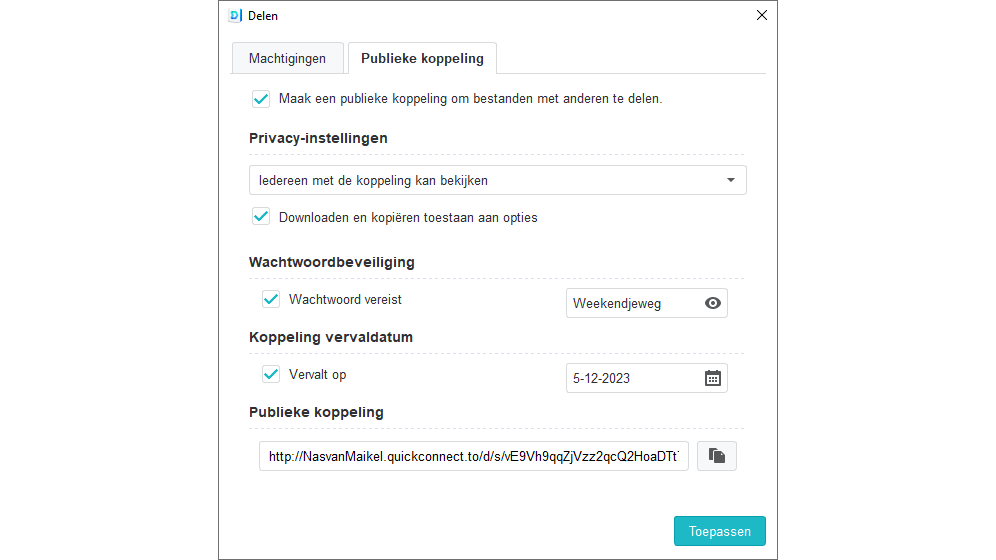Click the 'Vervalt op' label text
Screen dimensions: 996x560
click(x=317, y=374)
